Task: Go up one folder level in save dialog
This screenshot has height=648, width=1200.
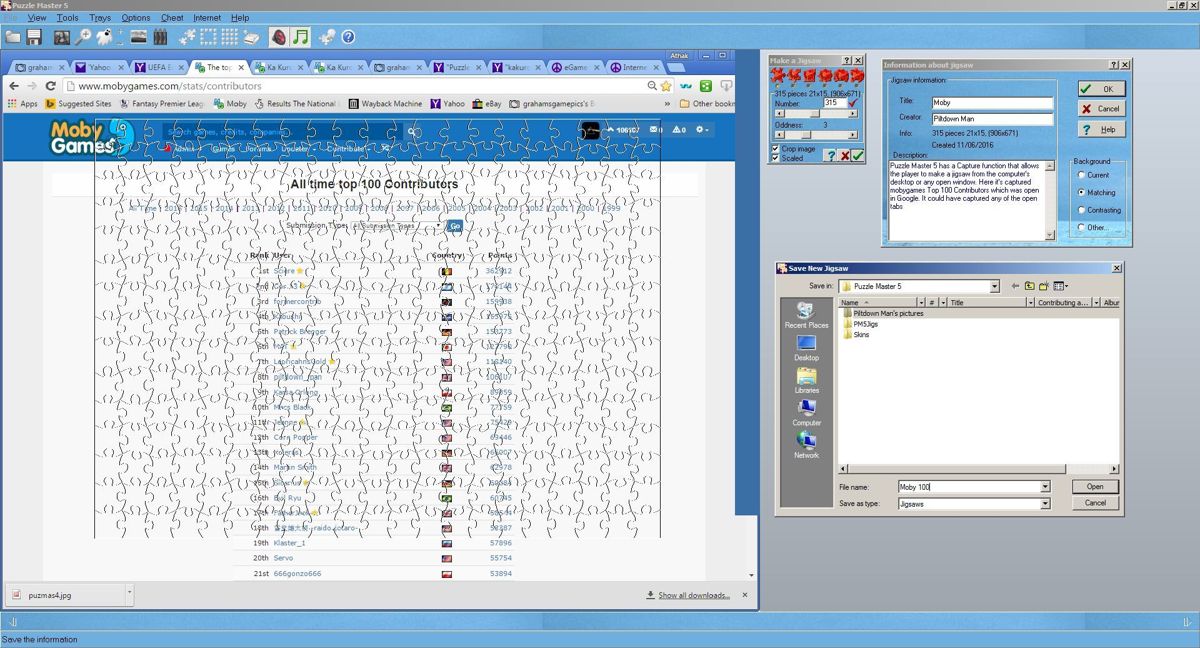Action: [1029, 286]
